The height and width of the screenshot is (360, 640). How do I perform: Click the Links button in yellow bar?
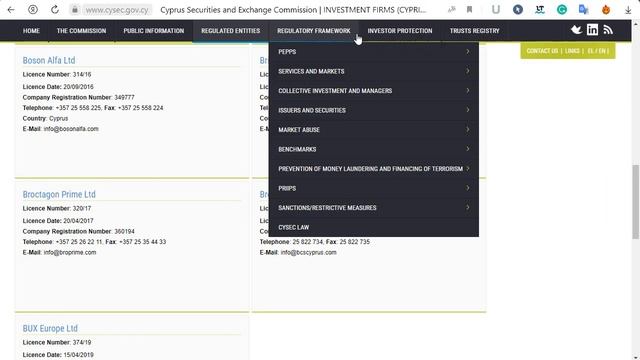point(572,51)
